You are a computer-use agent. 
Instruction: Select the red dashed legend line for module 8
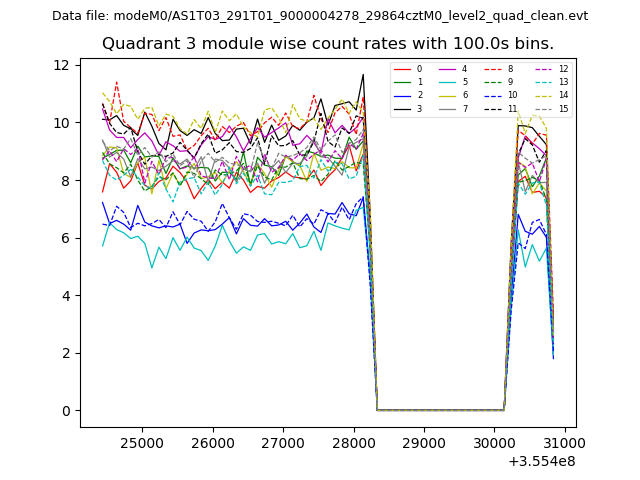pos(494,69)
